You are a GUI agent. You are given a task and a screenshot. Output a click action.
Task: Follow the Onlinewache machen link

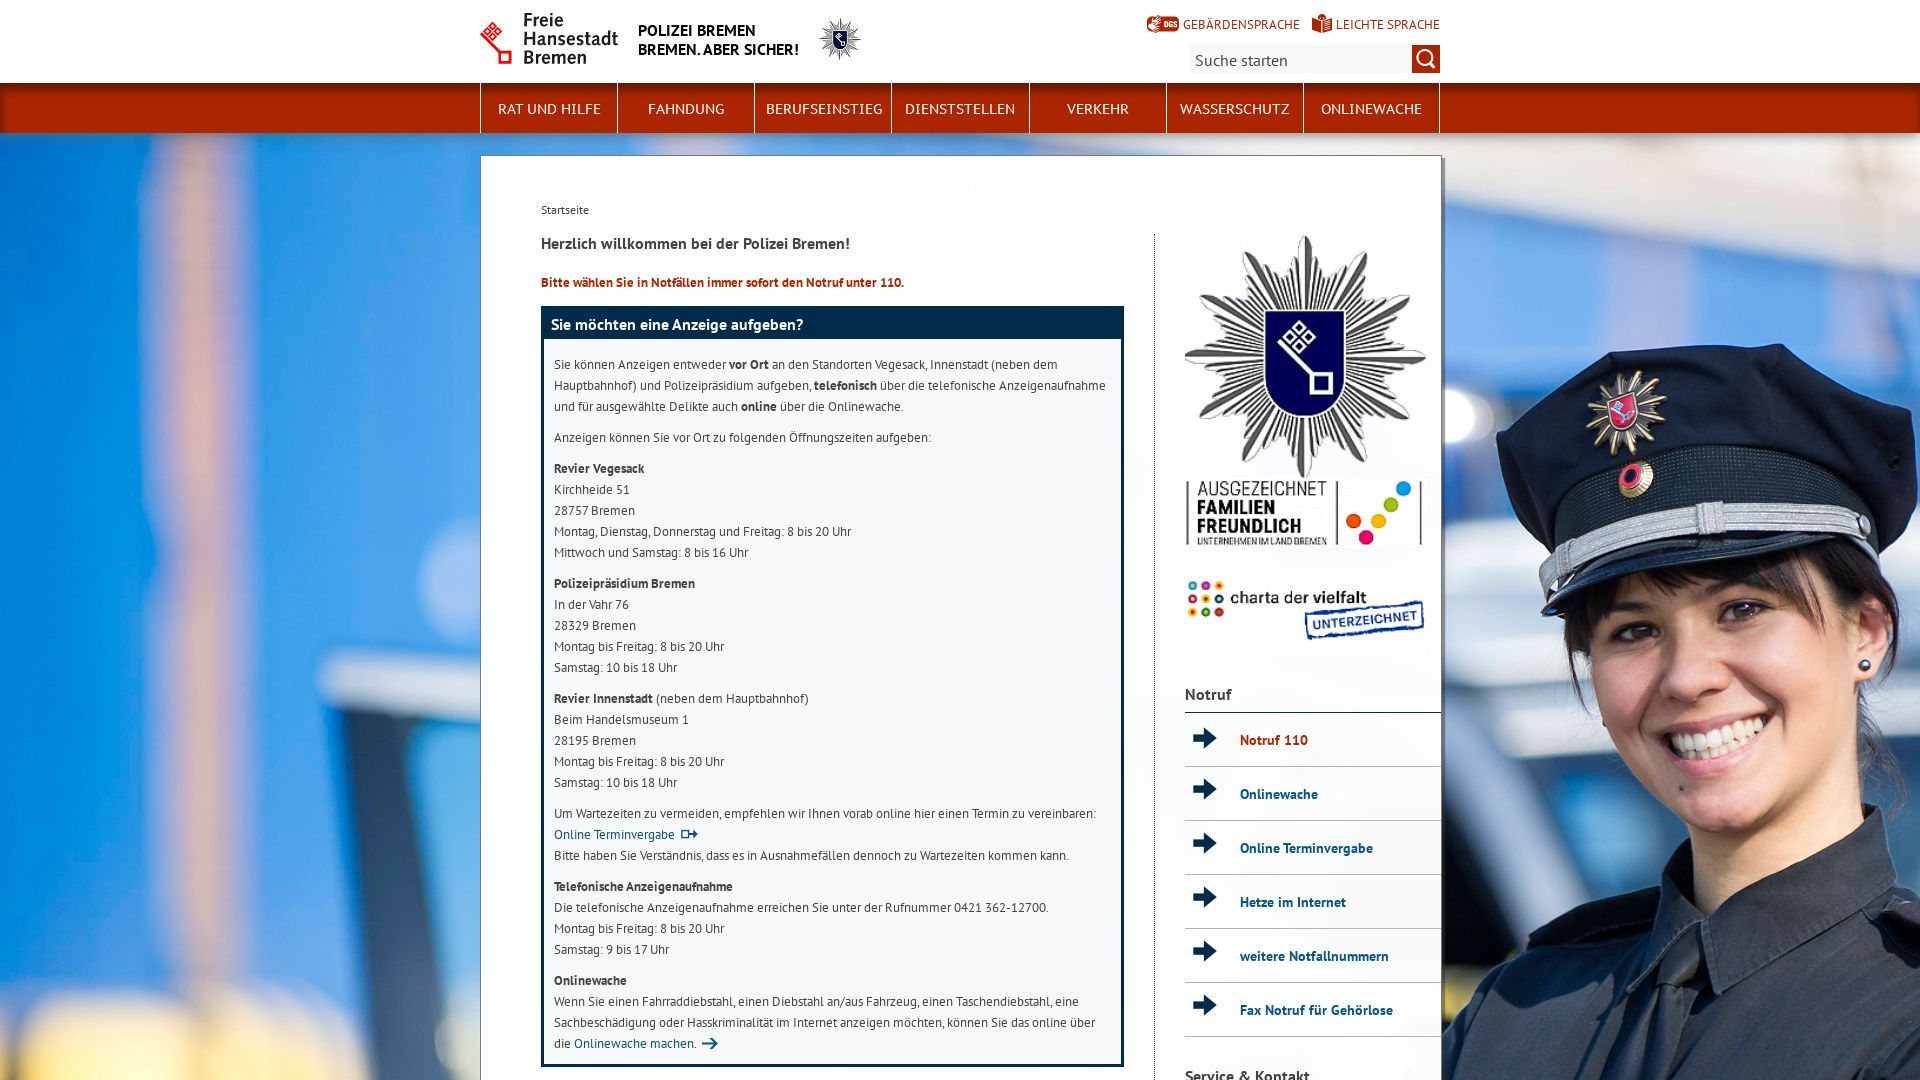coord(635,1043)
